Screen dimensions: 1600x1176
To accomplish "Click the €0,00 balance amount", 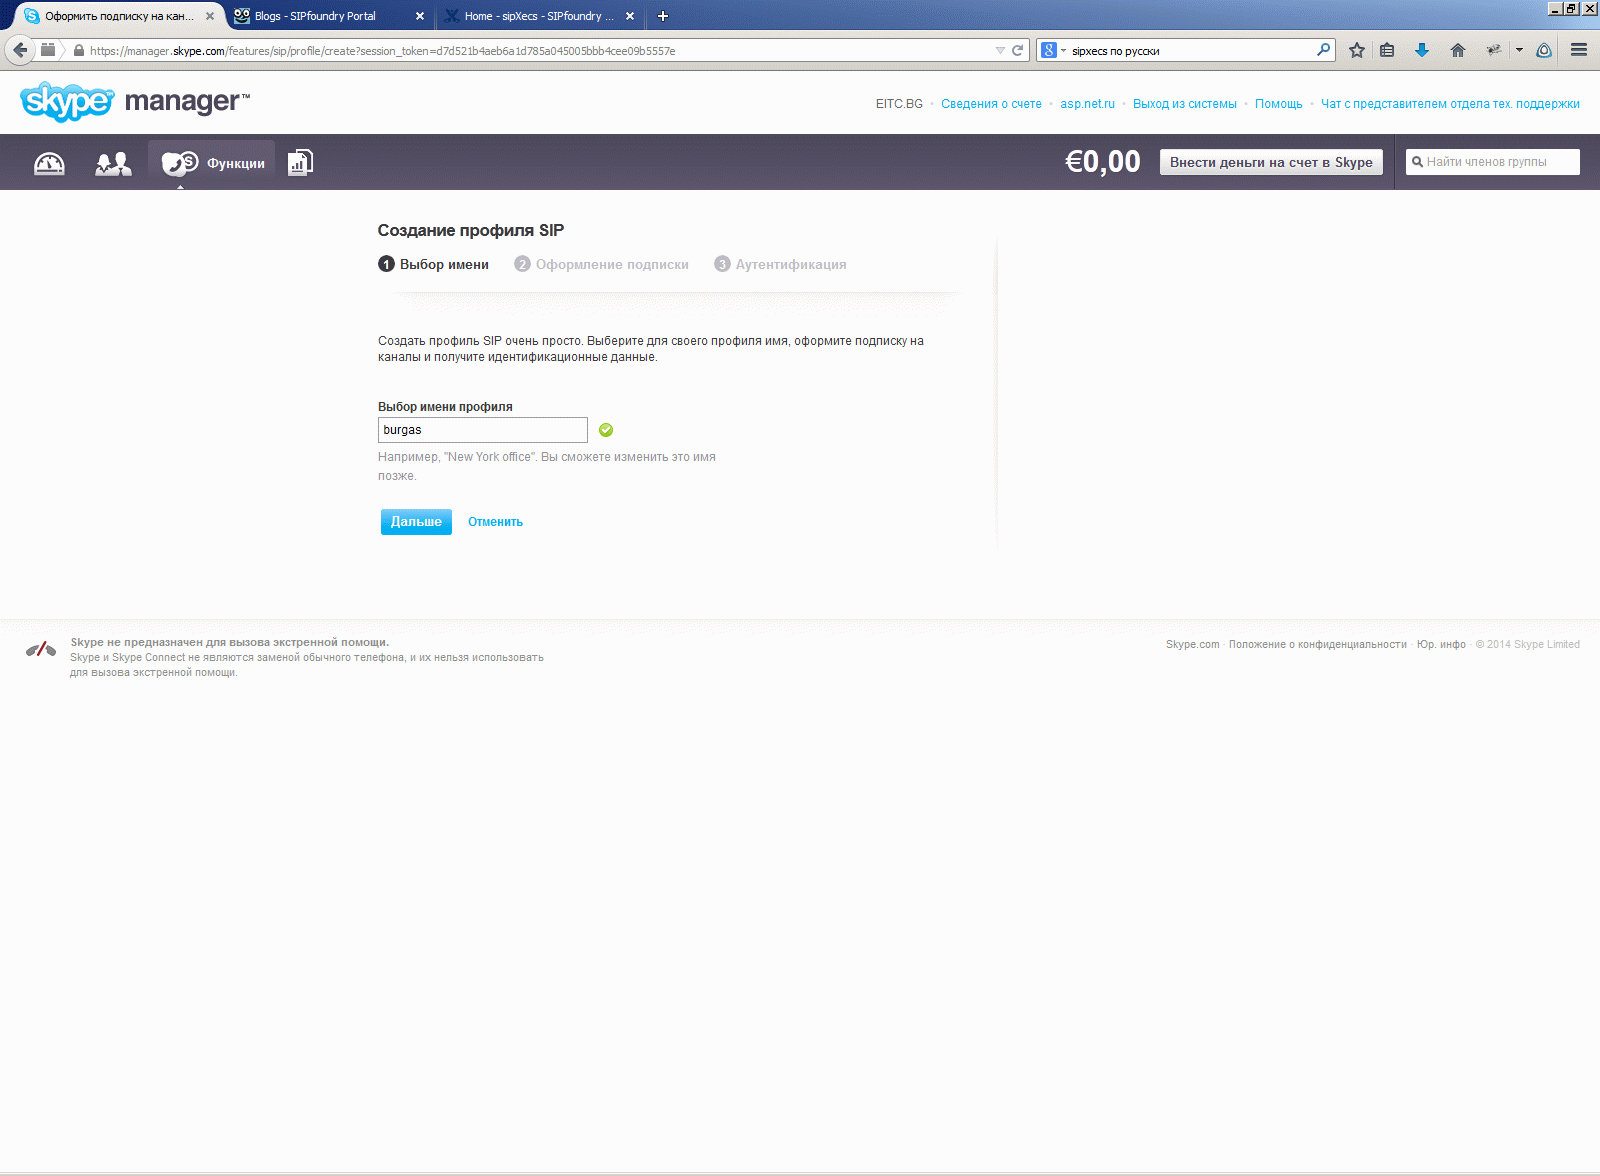I will [1103, 162].
